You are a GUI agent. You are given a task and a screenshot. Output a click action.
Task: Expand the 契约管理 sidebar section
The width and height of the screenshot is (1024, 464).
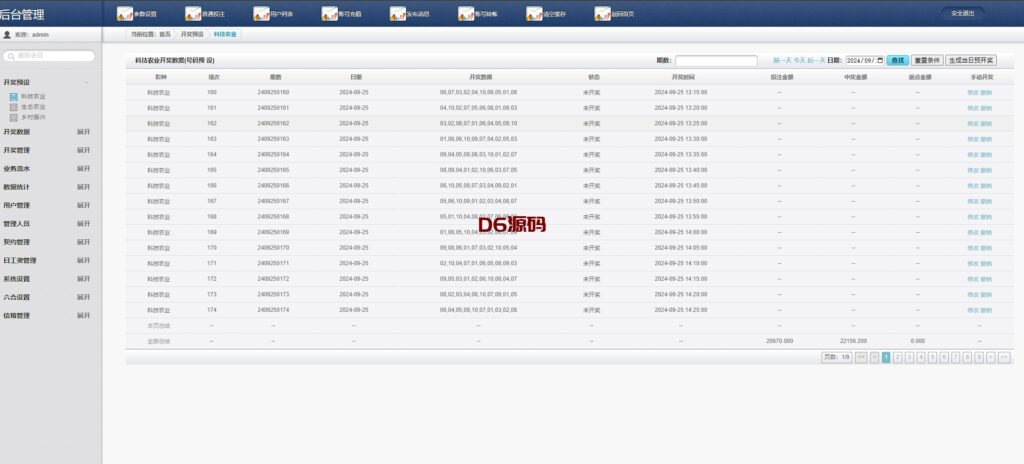click(84, 242)
